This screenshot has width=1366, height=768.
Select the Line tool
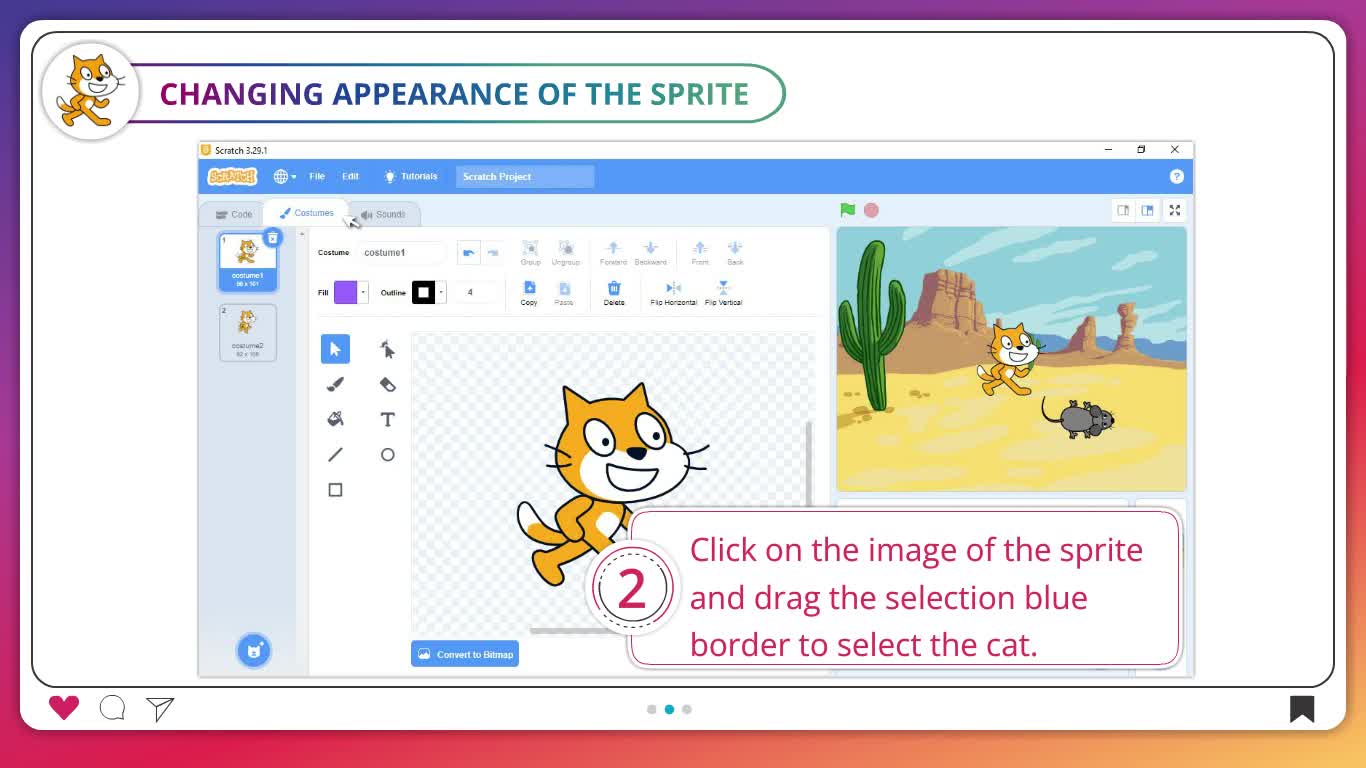tap(335, 454)
